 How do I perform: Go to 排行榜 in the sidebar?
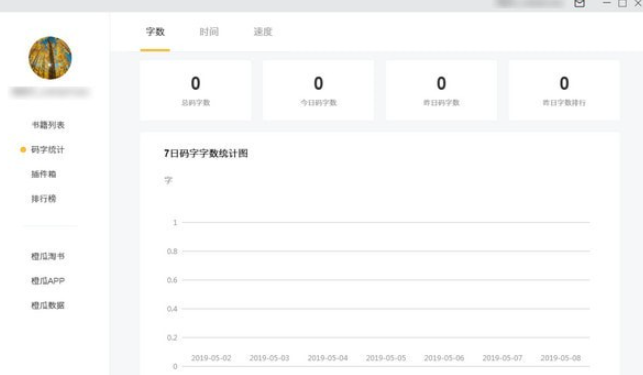(x=43, y=199)
